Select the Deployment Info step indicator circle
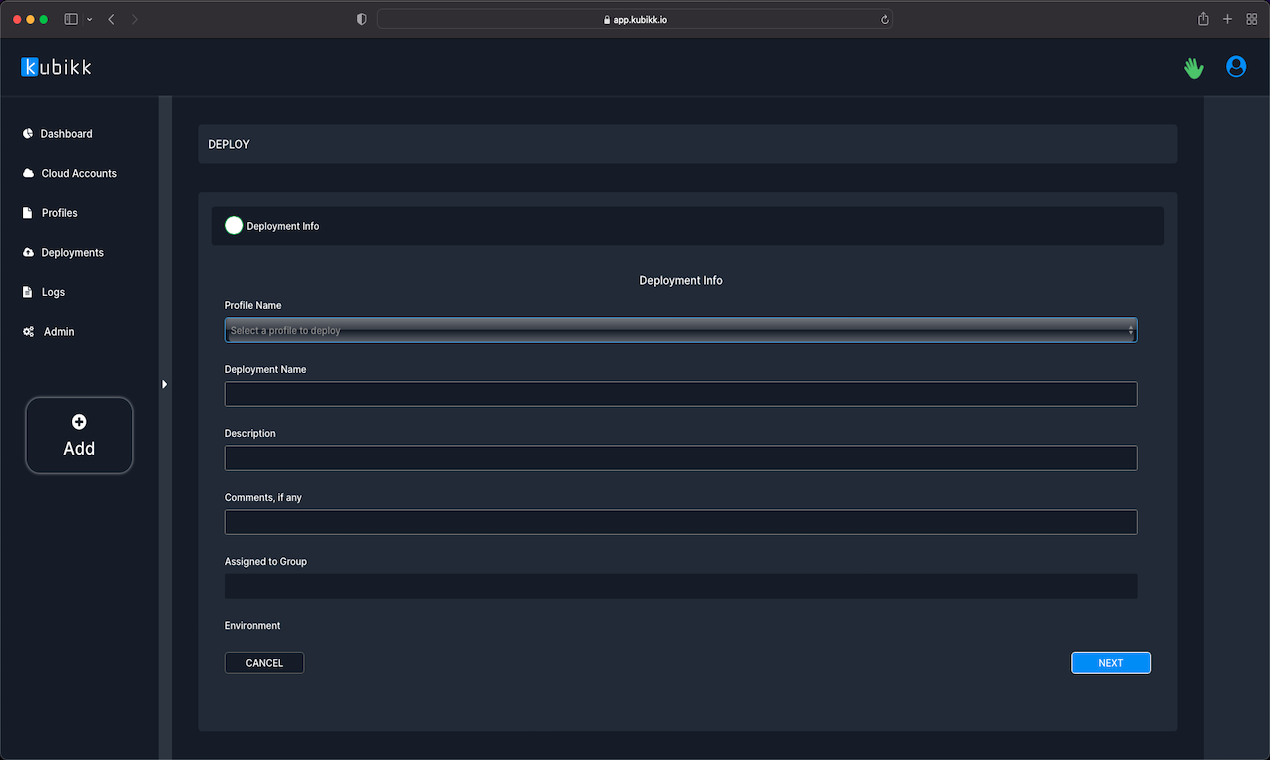This screenshot has width=1270, height=760. click(x=233, y=225)
